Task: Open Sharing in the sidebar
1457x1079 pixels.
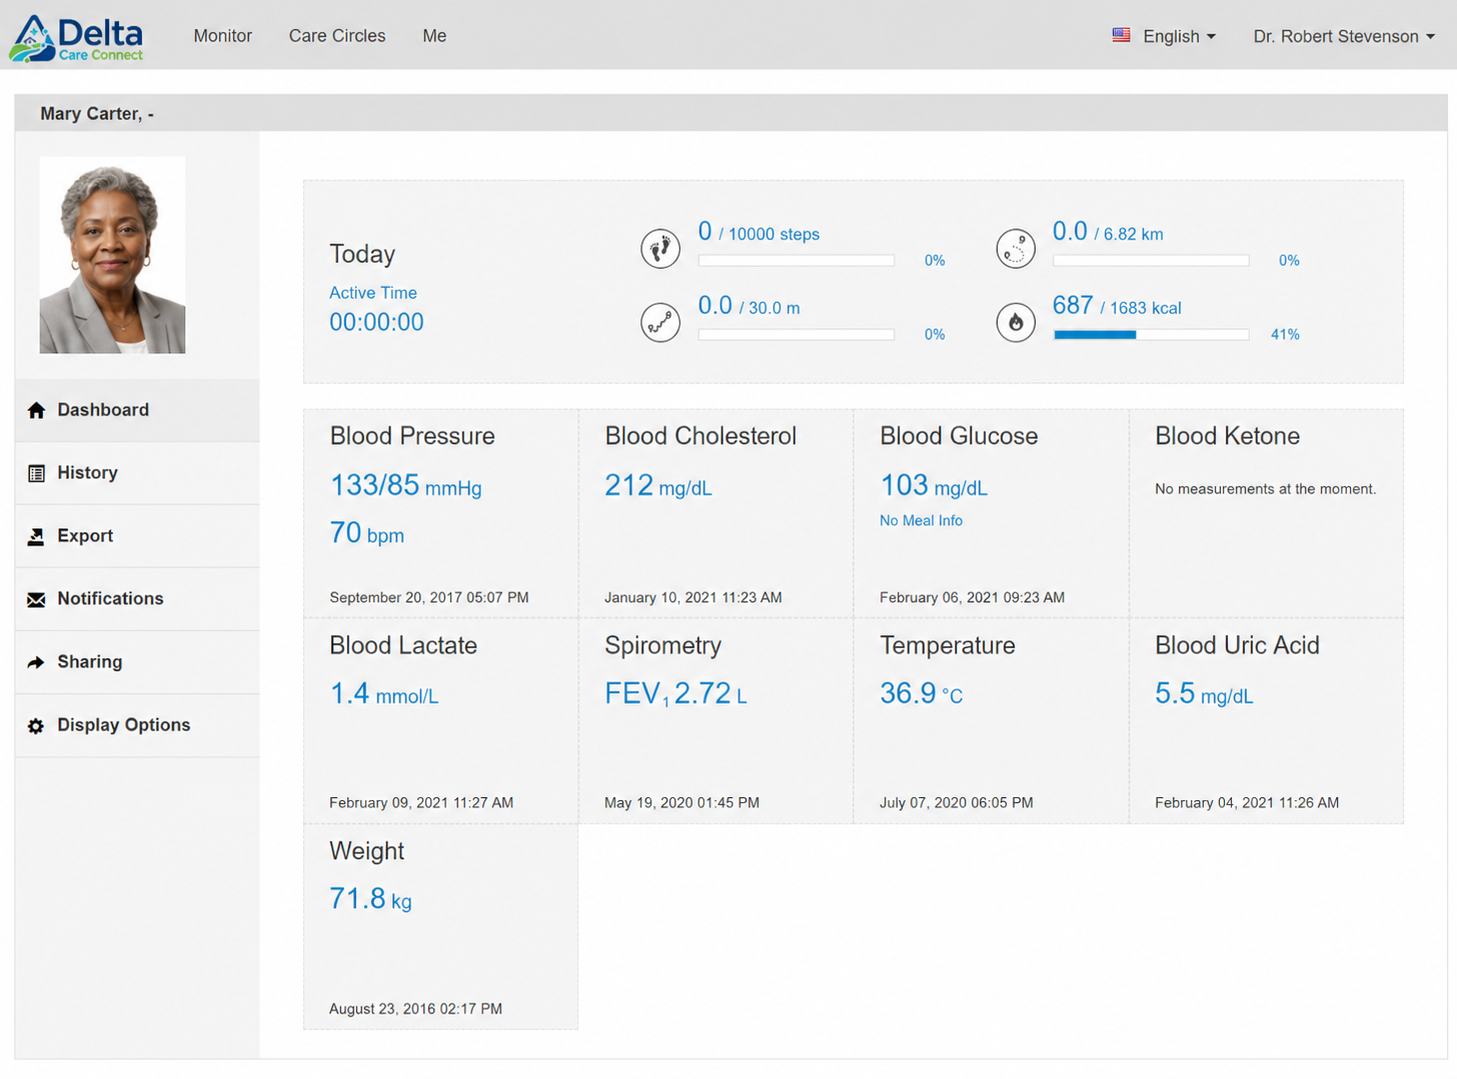Action: (137, 662)
